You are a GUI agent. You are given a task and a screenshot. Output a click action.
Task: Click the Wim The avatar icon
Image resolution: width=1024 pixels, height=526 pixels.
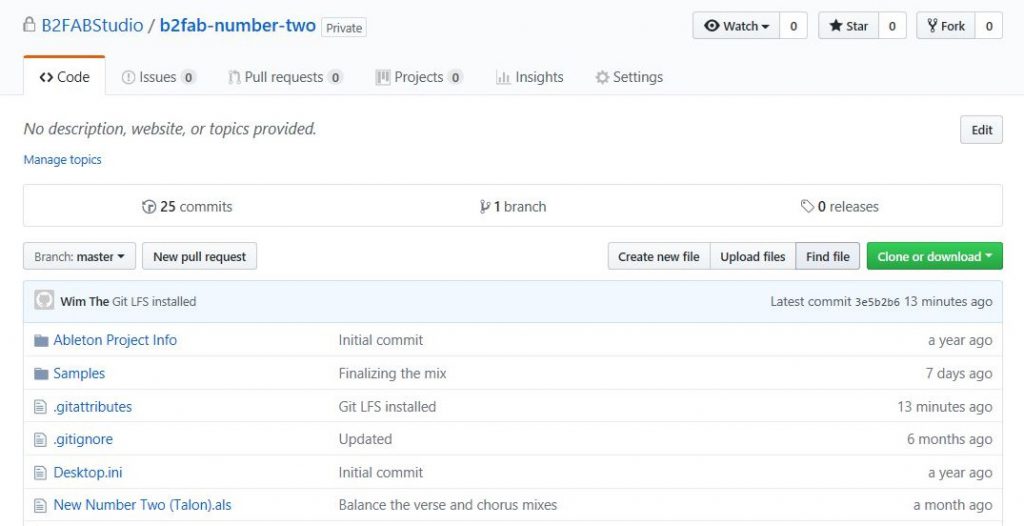pos(44,301)
